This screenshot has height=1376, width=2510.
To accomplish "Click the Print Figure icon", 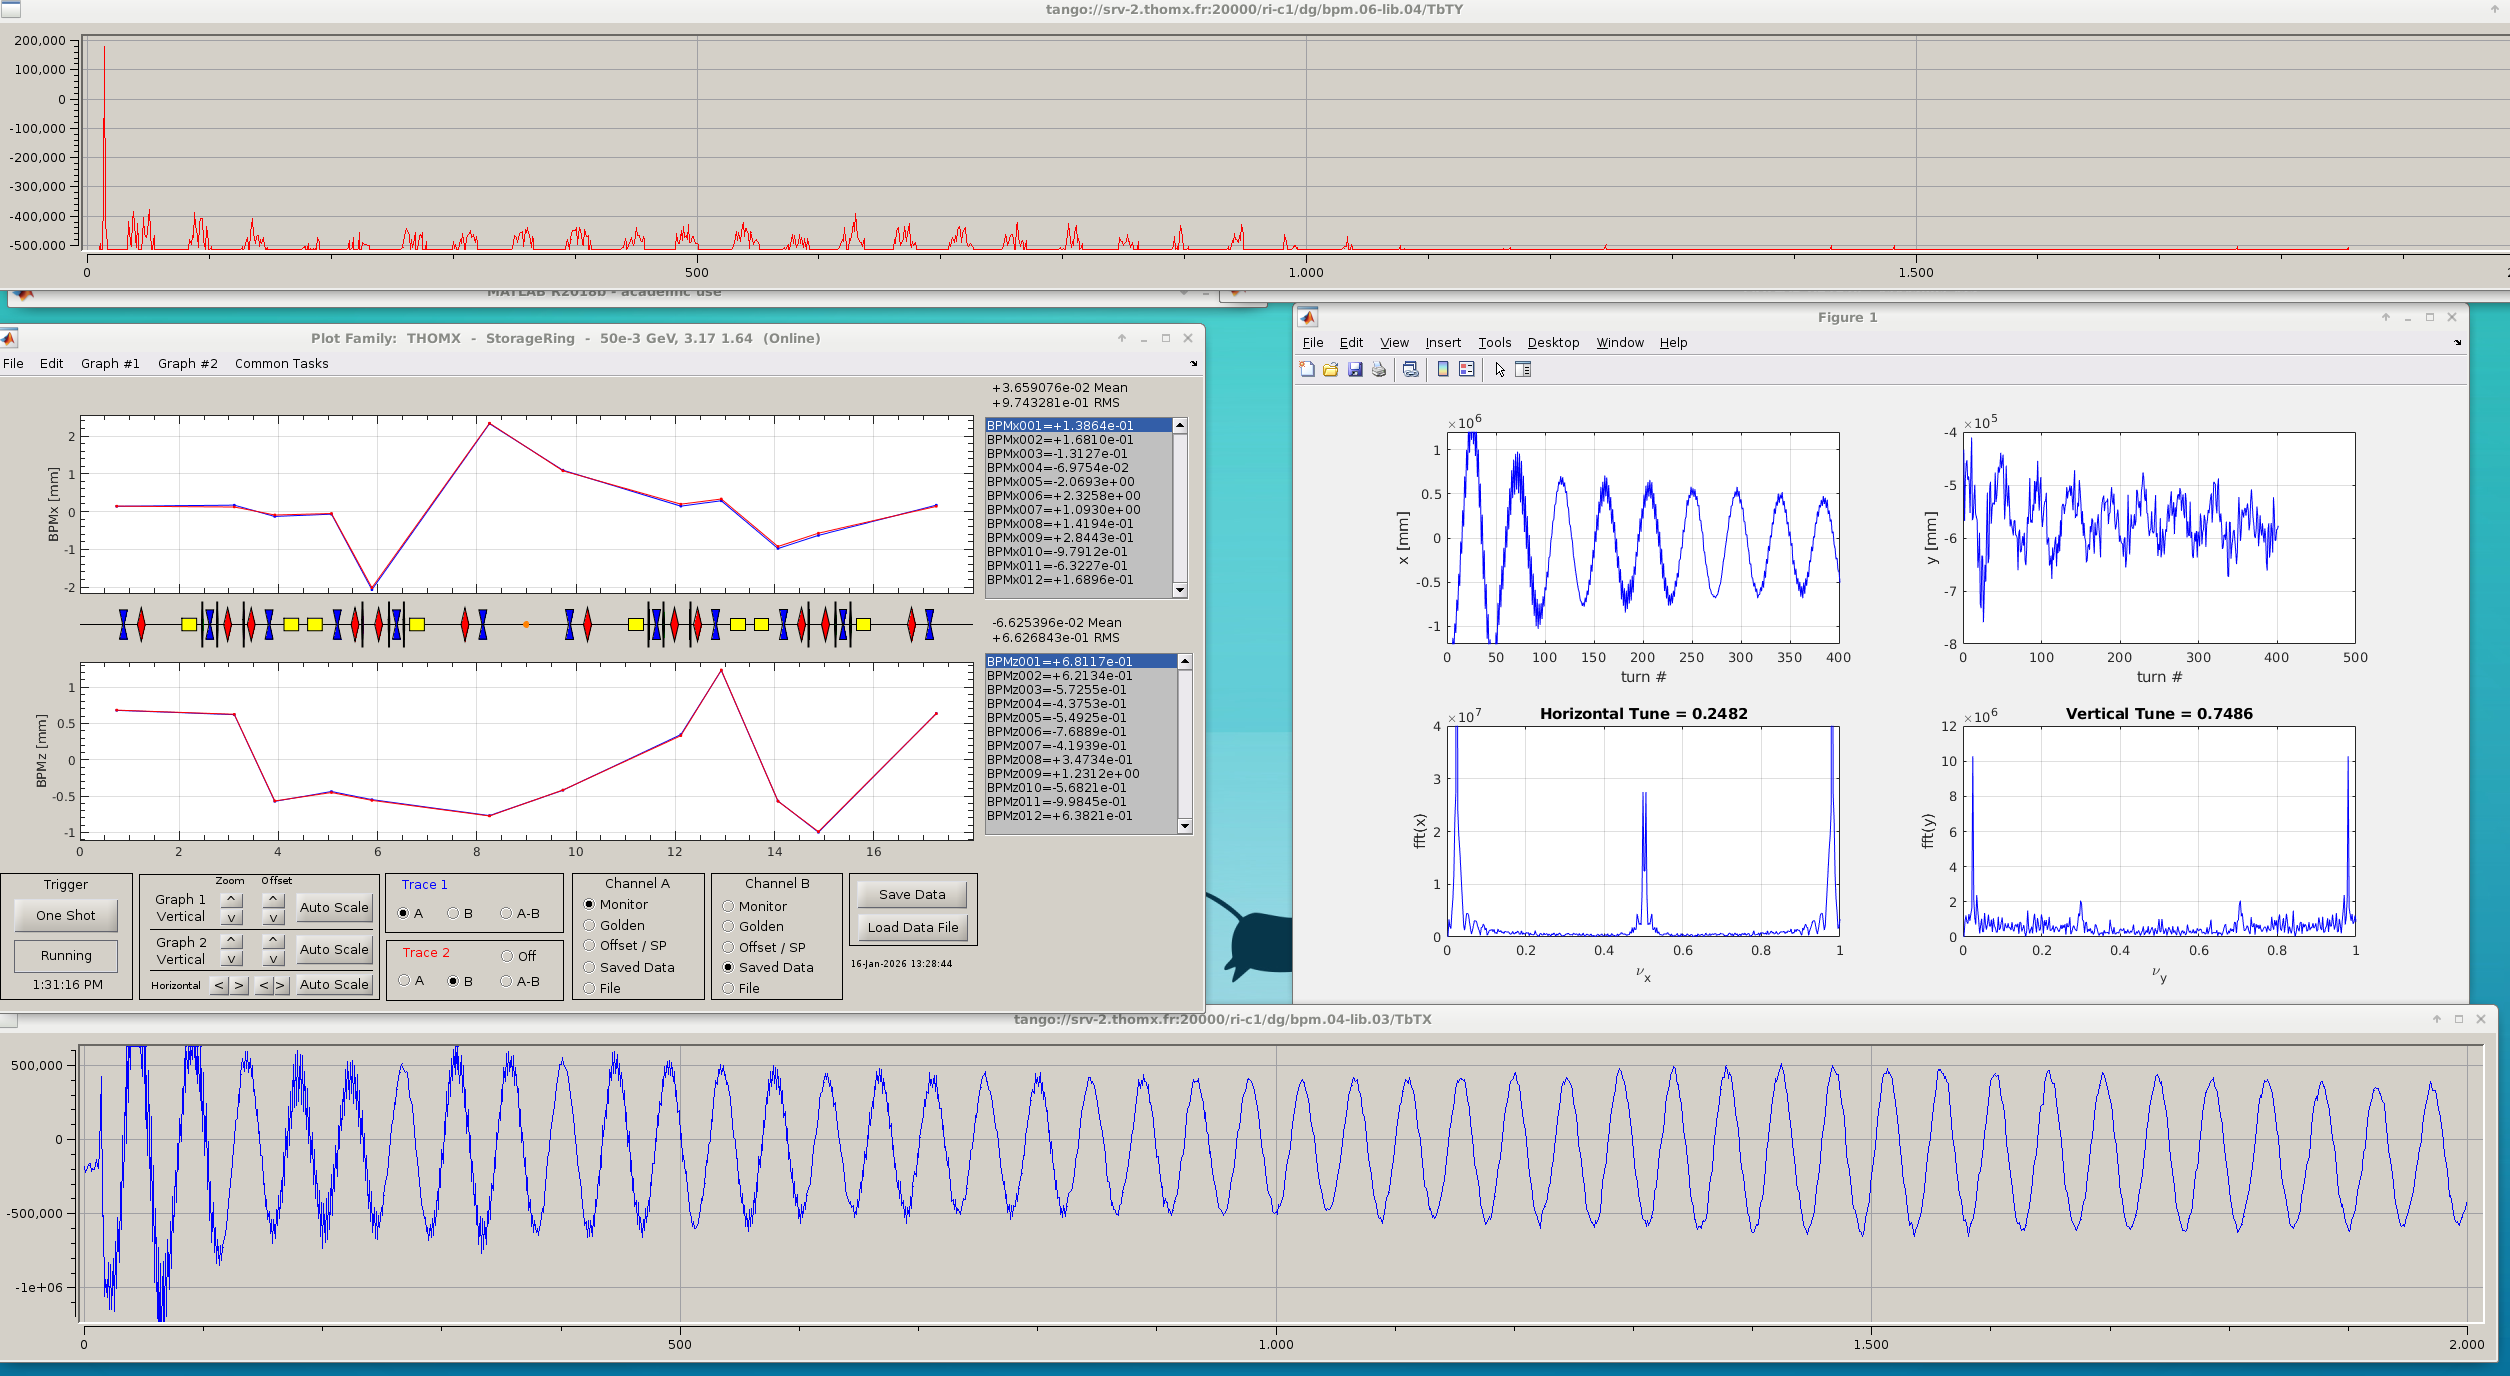I will (x=1379, y=370).
